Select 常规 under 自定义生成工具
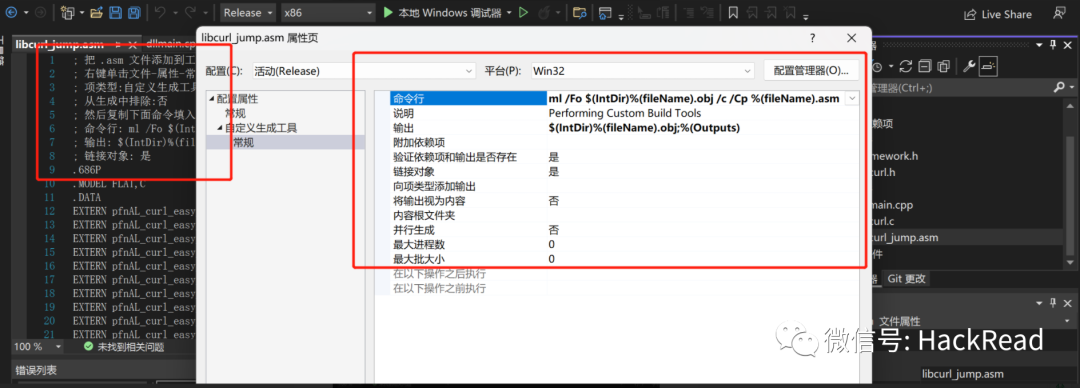 tap(244, 142)
